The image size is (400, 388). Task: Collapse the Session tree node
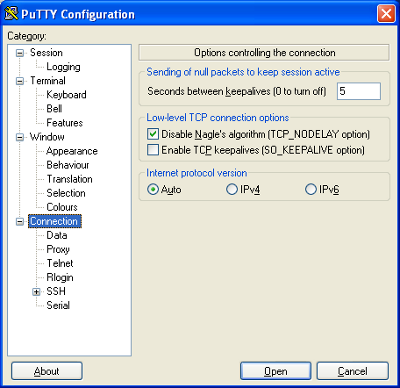pyautogui.click(x=20, y=53)
